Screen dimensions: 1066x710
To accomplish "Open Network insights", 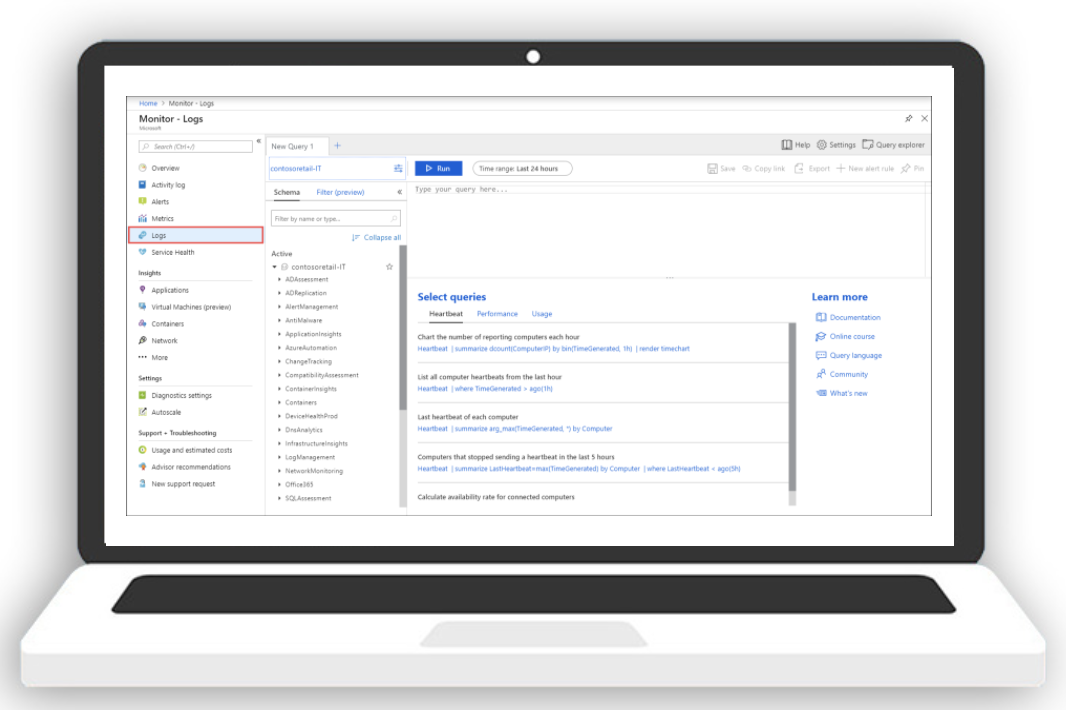I will [164, 341].
